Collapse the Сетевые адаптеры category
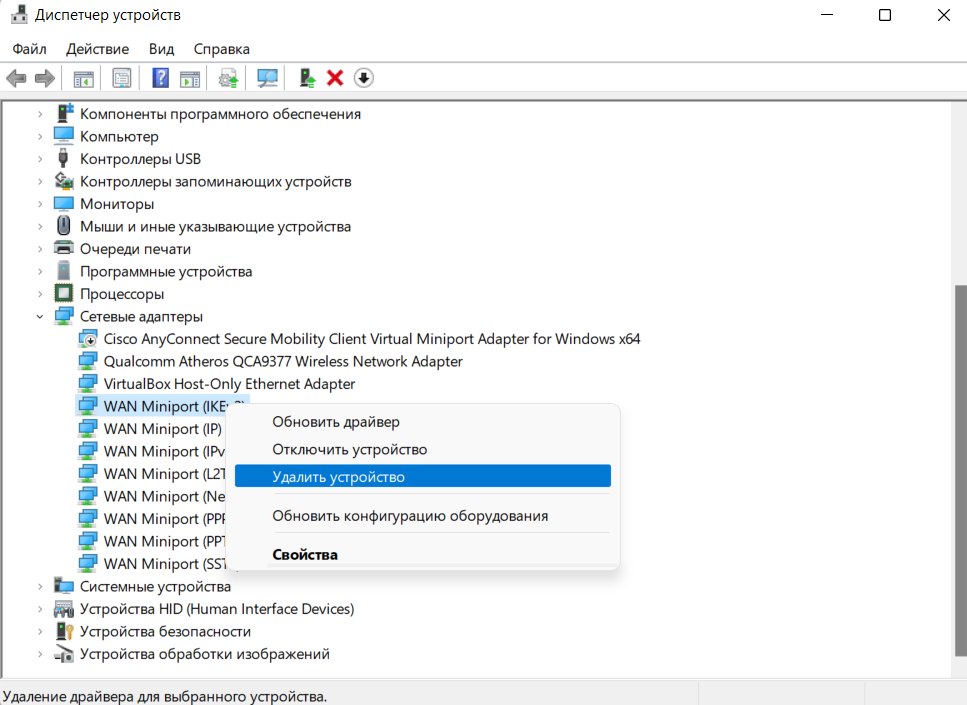Viewport: 967px width, 705px height. point(40,317)
